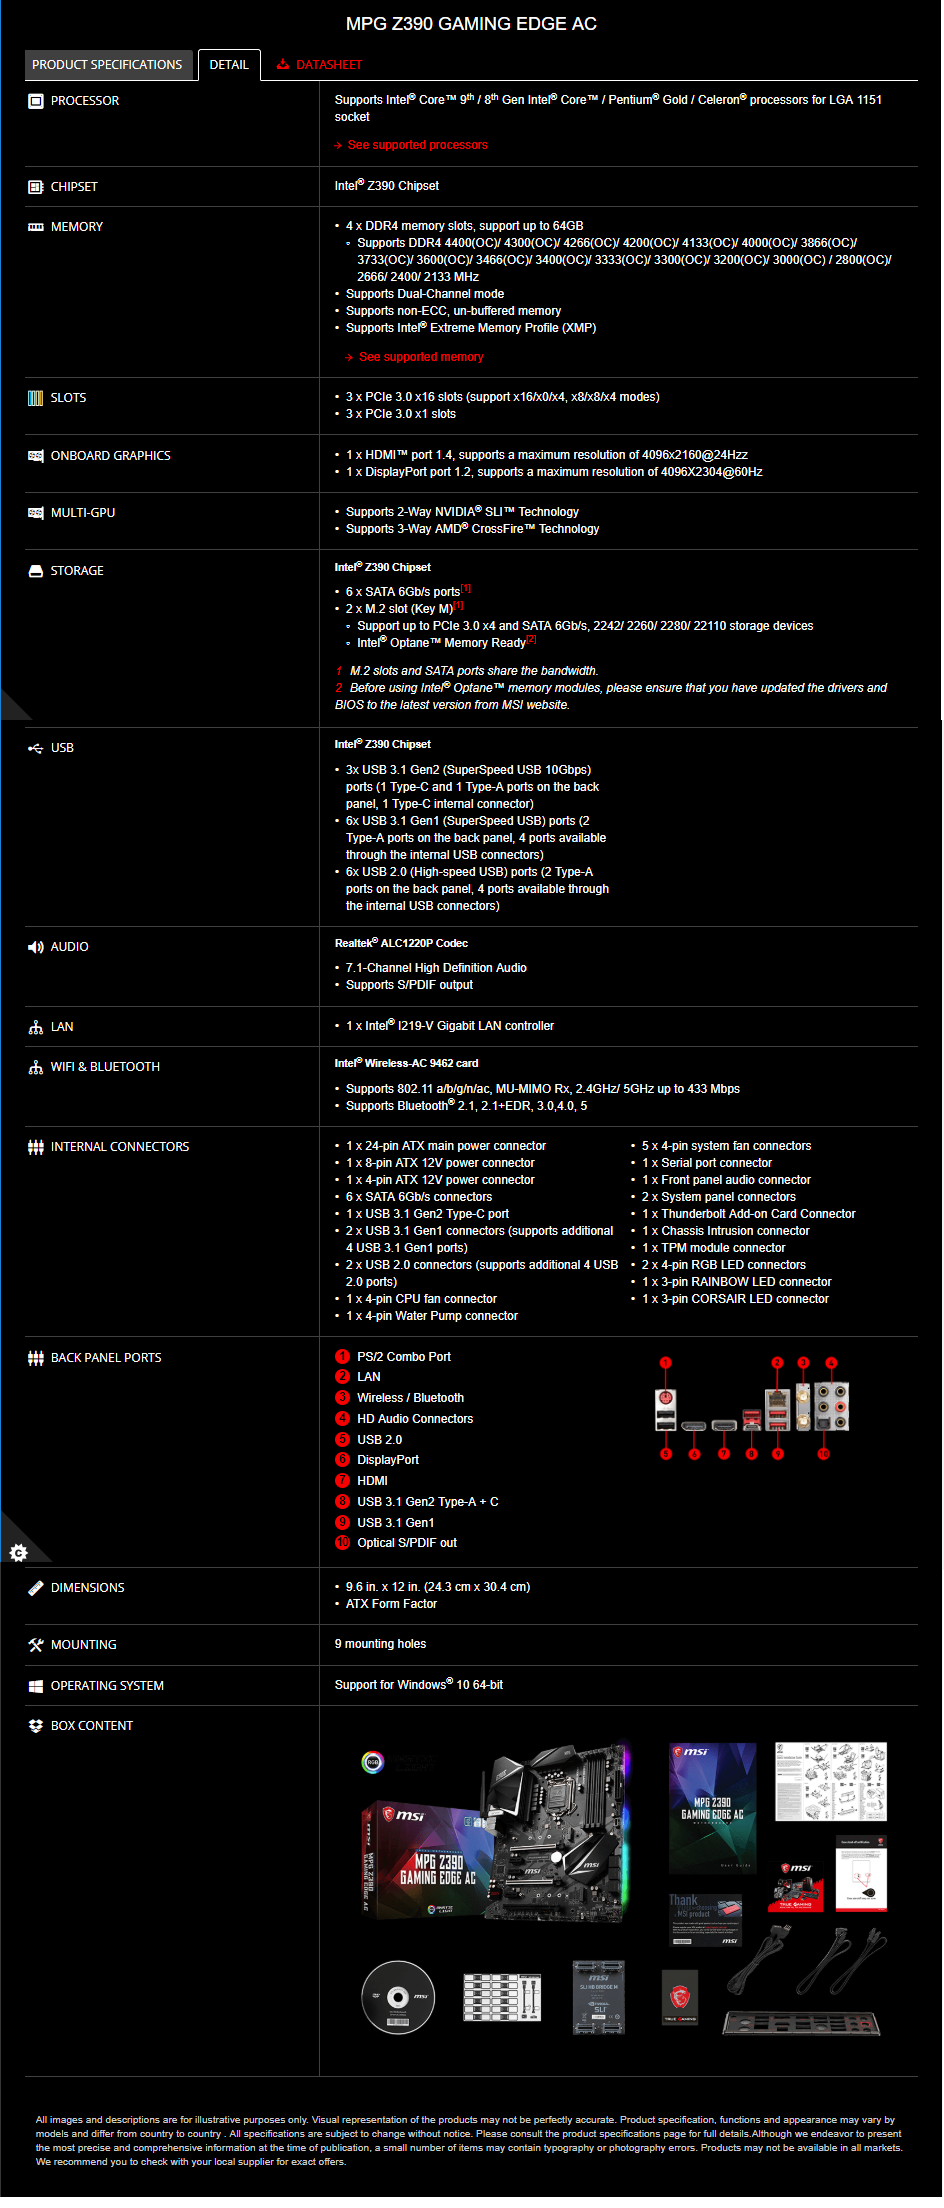Click the Mounting tools icon

36,1645
